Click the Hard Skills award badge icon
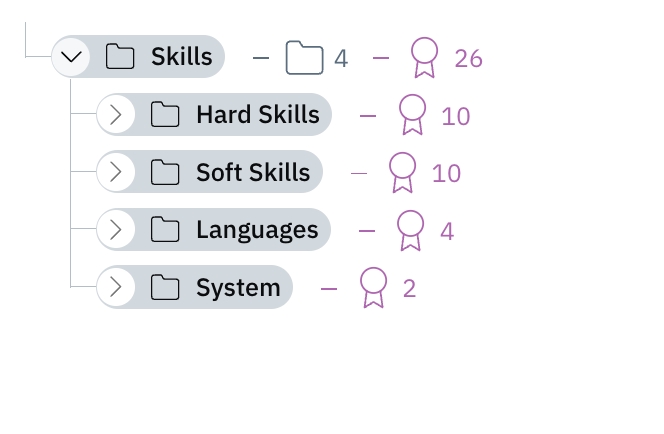 point(412,115)
